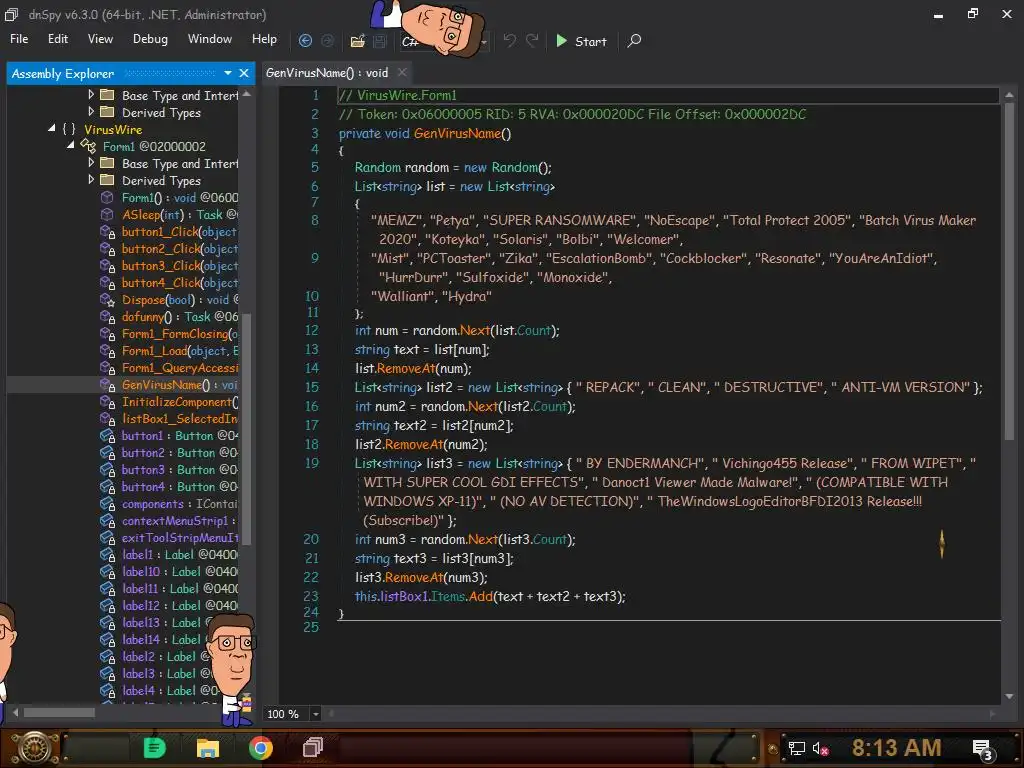Image resolution: width=1024 pixels, height=768 pixels.
Task: Click the label11 : Label field icon
Action: 107,588
